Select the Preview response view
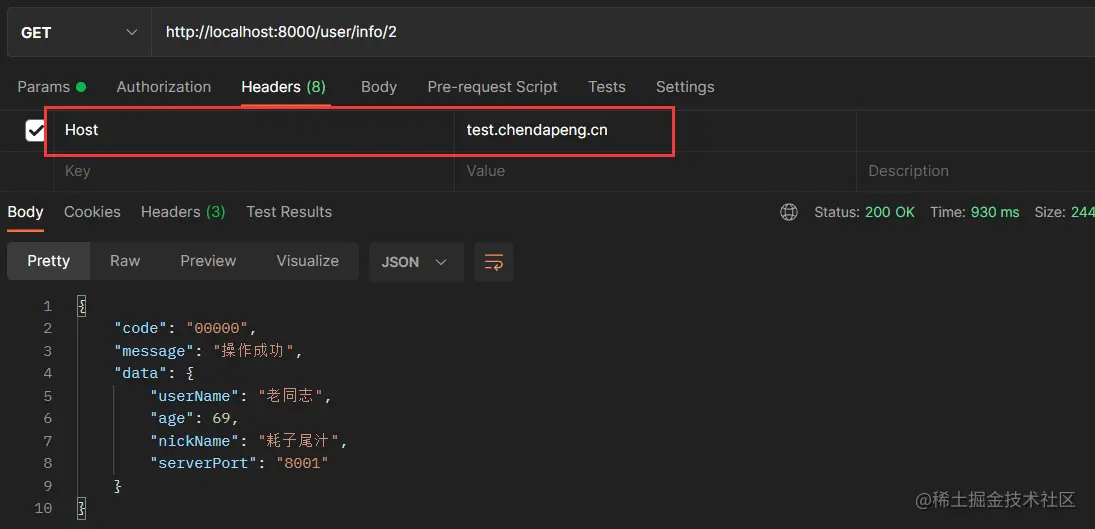The height and width of the screenshot is (529, 1095). pyautogui.click(x=208, y=261)
